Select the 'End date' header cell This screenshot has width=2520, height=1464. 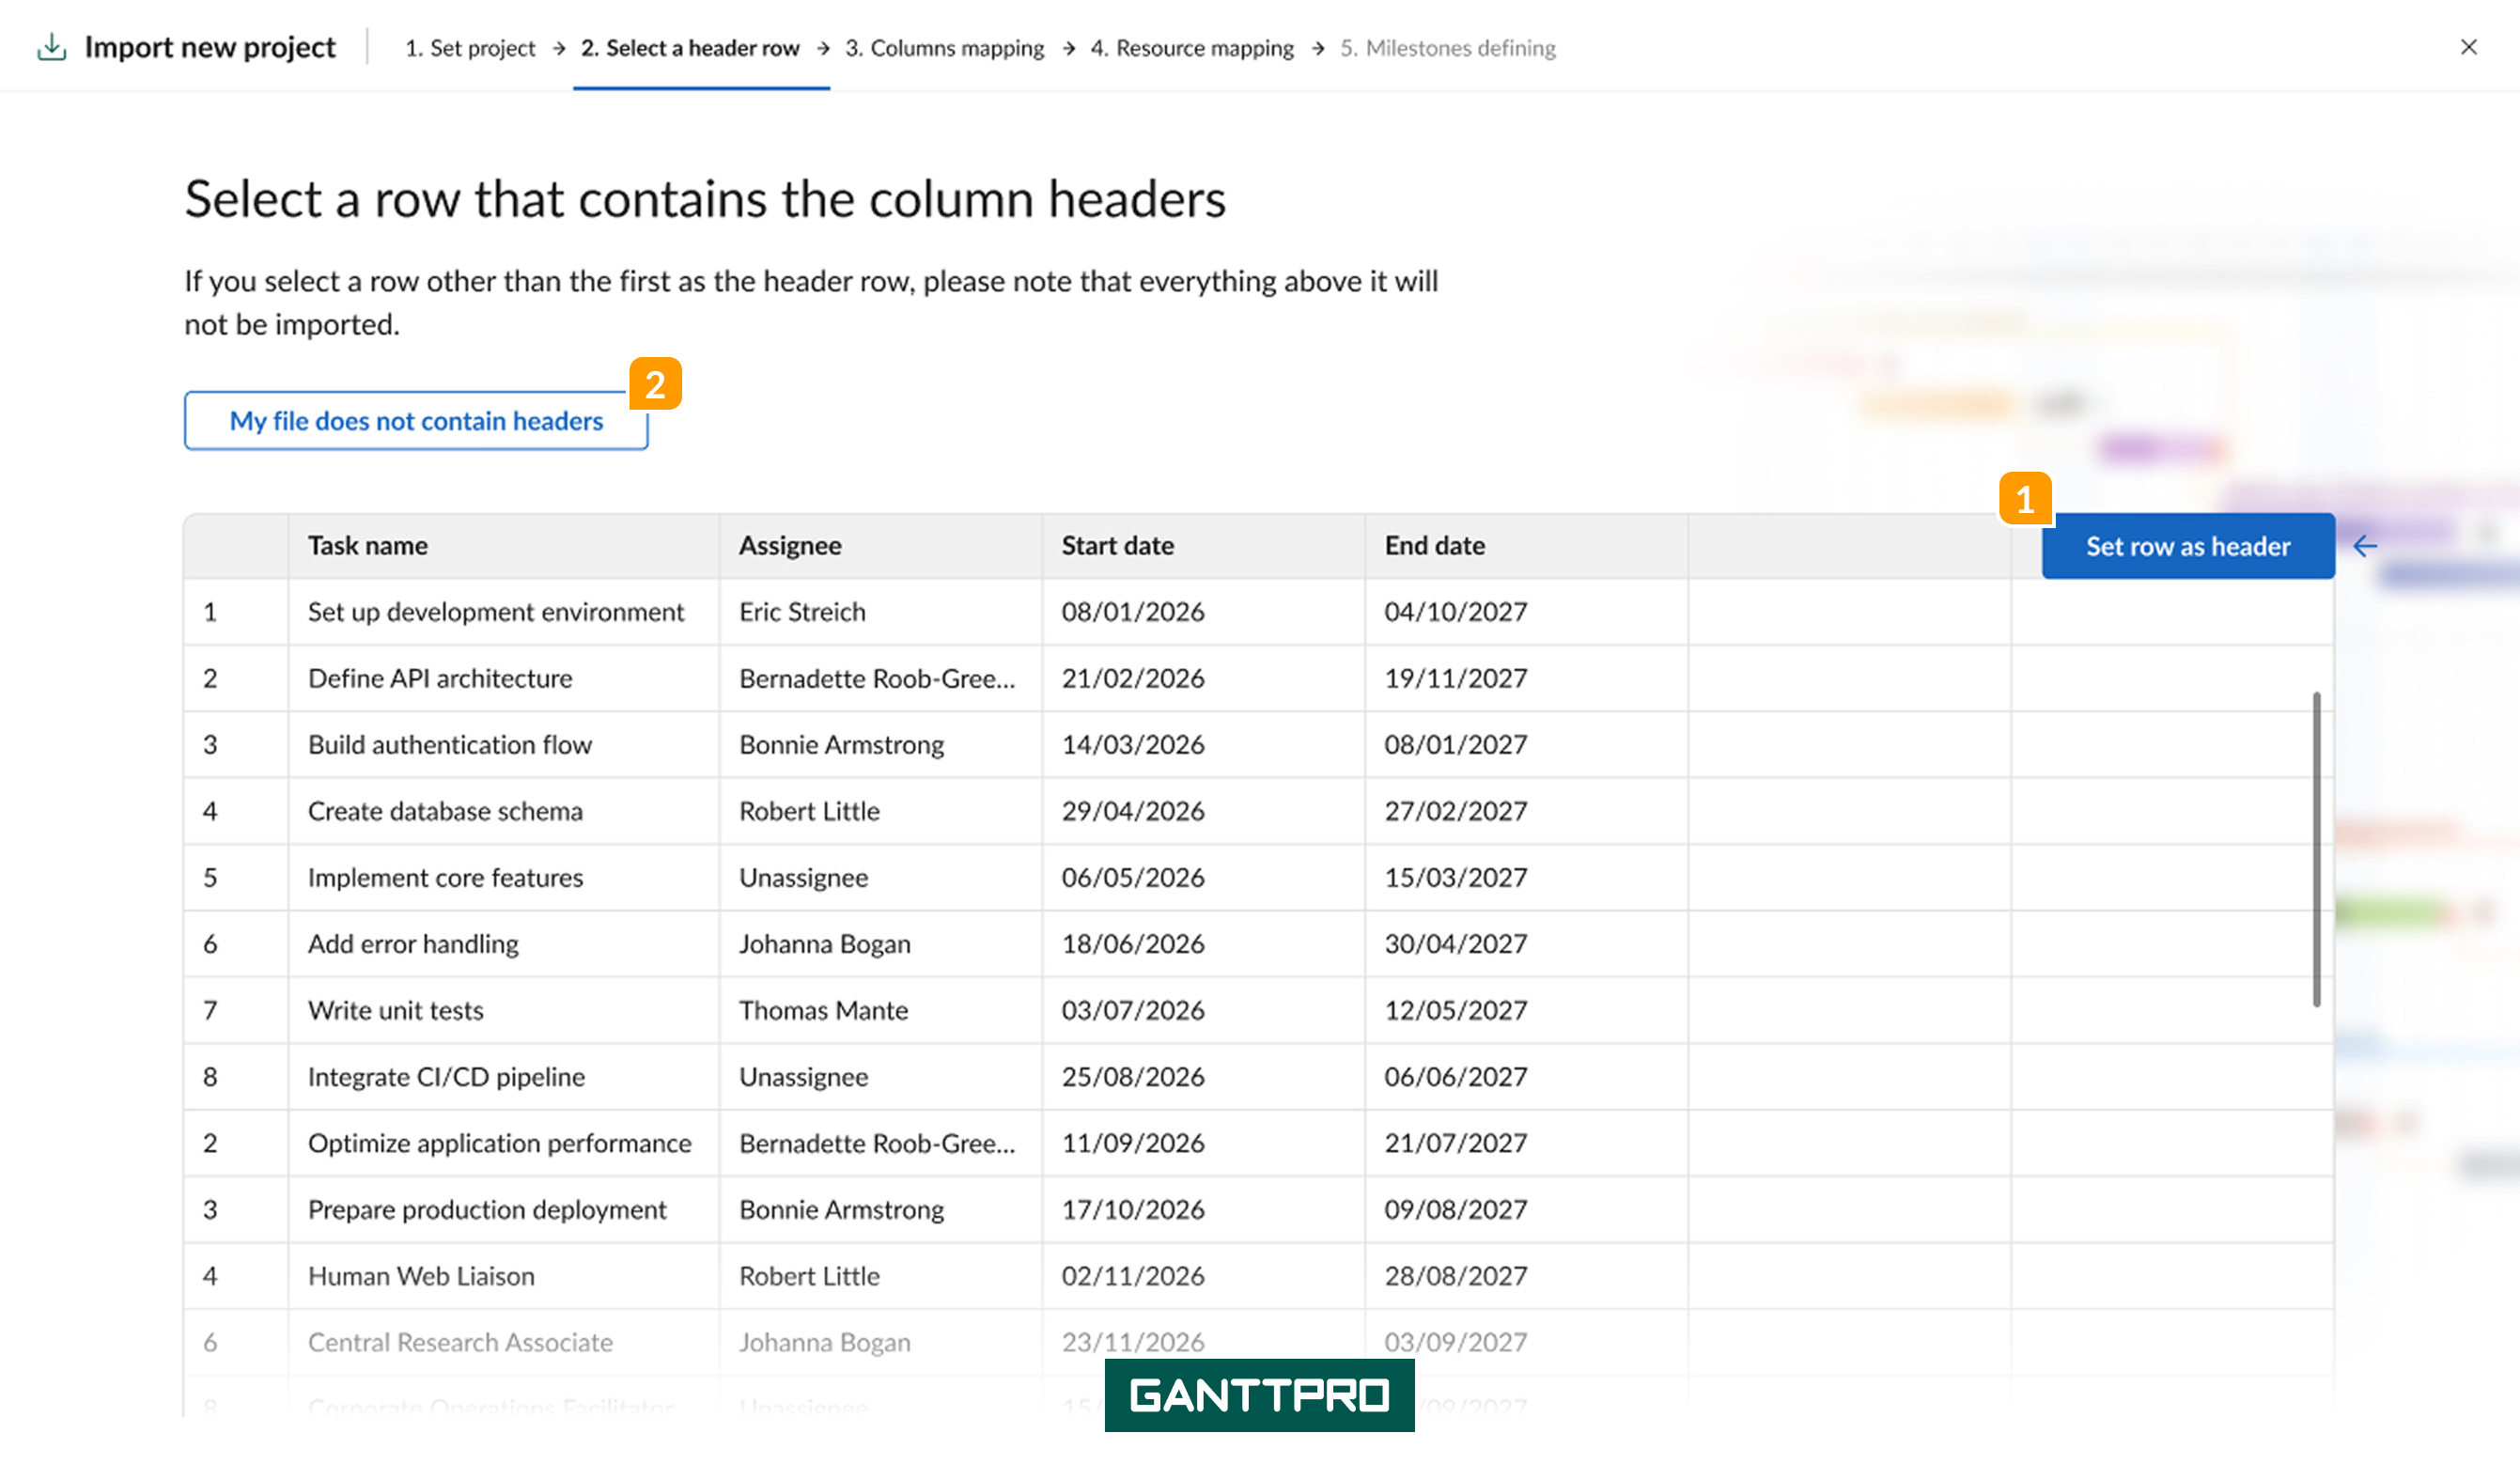click(x=1526, y=546)
